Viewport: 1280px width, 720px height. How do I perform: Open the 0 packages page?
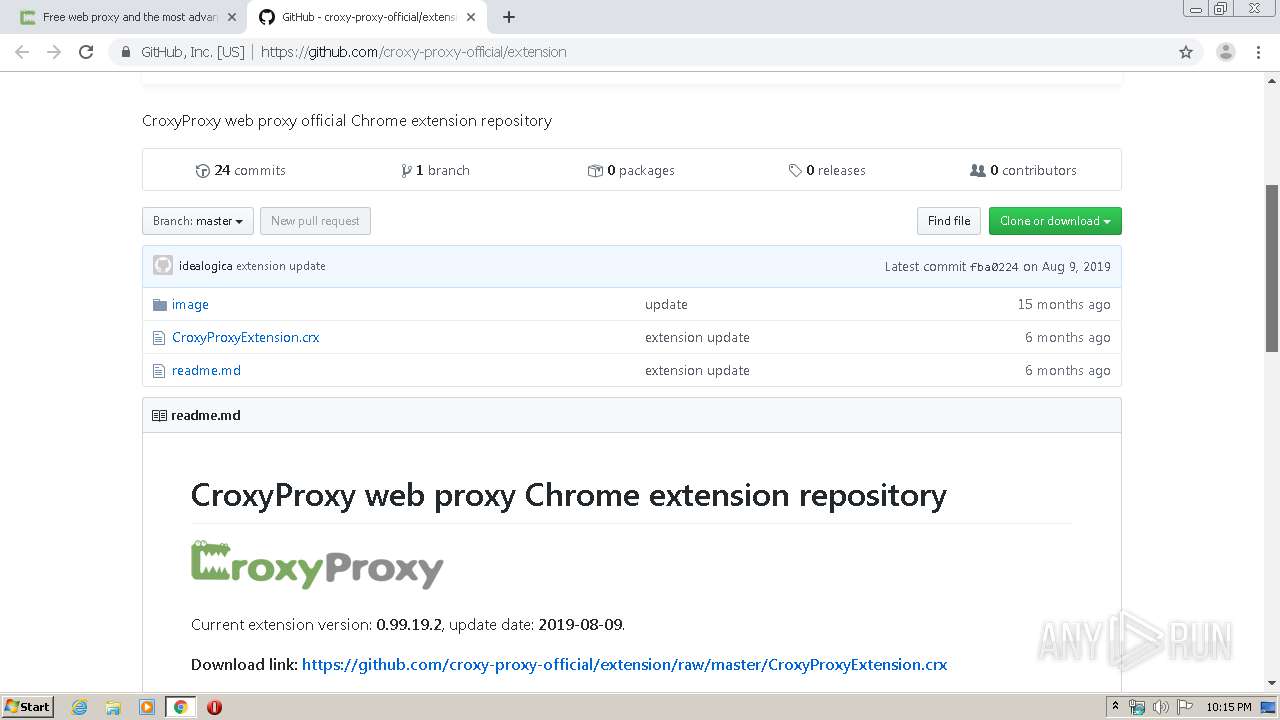631,170
